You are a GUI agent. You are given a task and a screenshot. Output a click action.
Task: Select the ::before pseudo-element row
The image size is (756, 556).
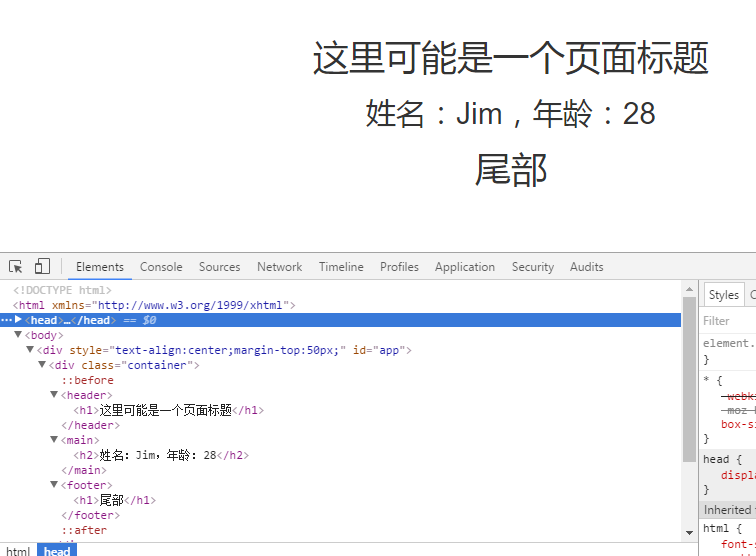pyautogui.click(x=87, y=380)
